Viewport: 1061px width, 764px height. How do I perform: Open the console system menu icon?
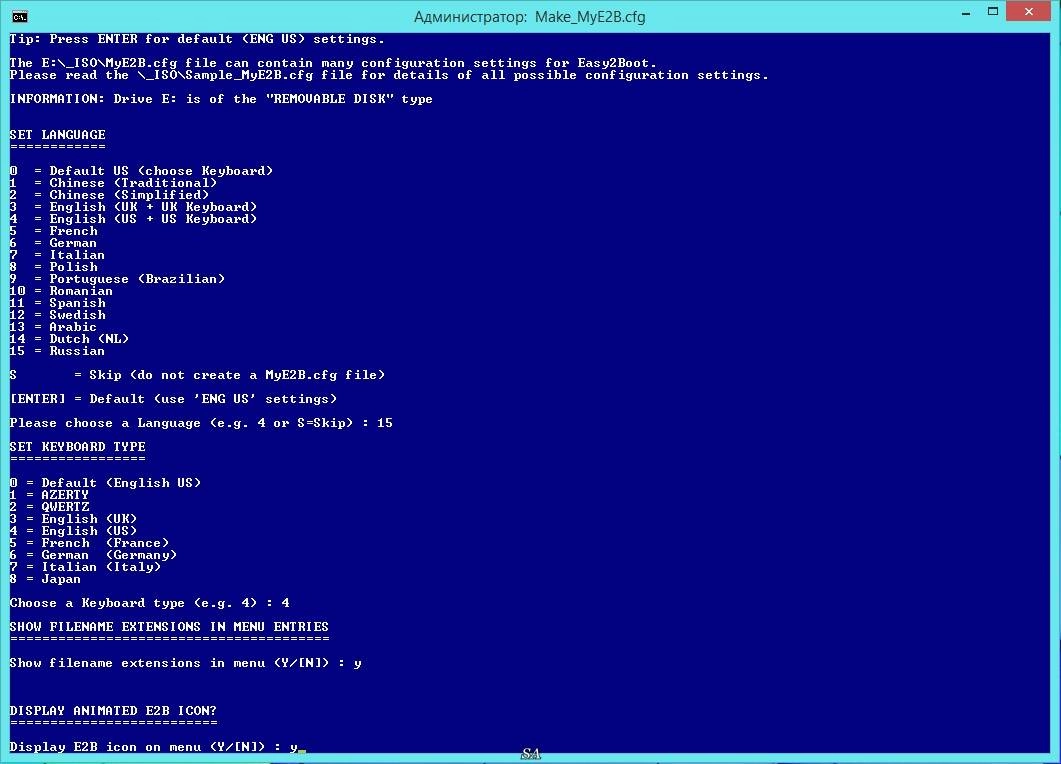[x=20, y=16]
